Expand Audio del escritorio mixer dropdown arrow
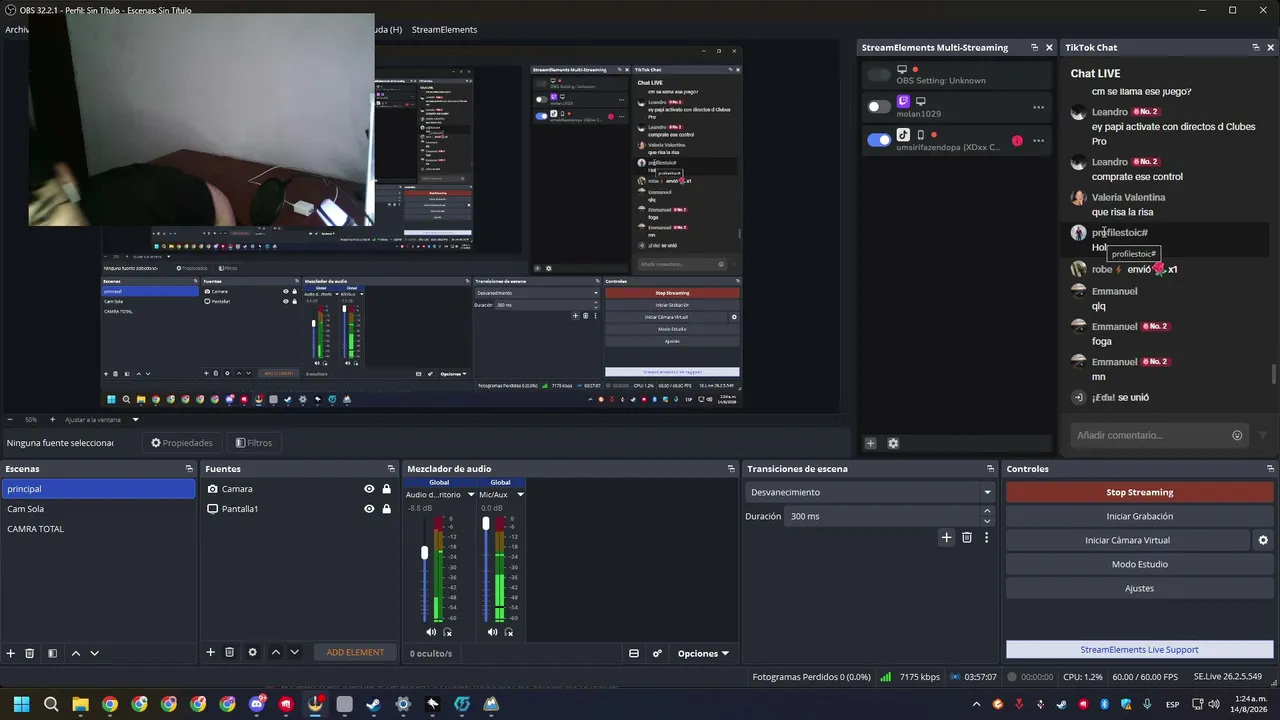This screenshot has height=720, width=1280. click(x=471, y=494)
